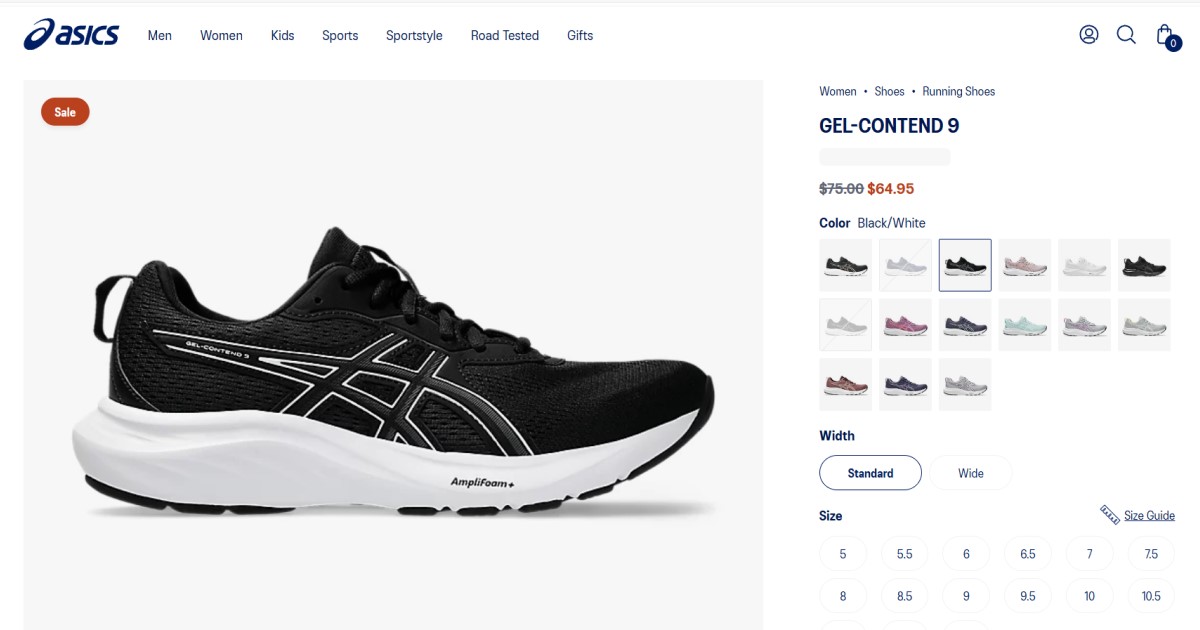This screenshot has width=1200, height=630.
Task: Open the account profile icon
Action: click(x=1089, y=34)
